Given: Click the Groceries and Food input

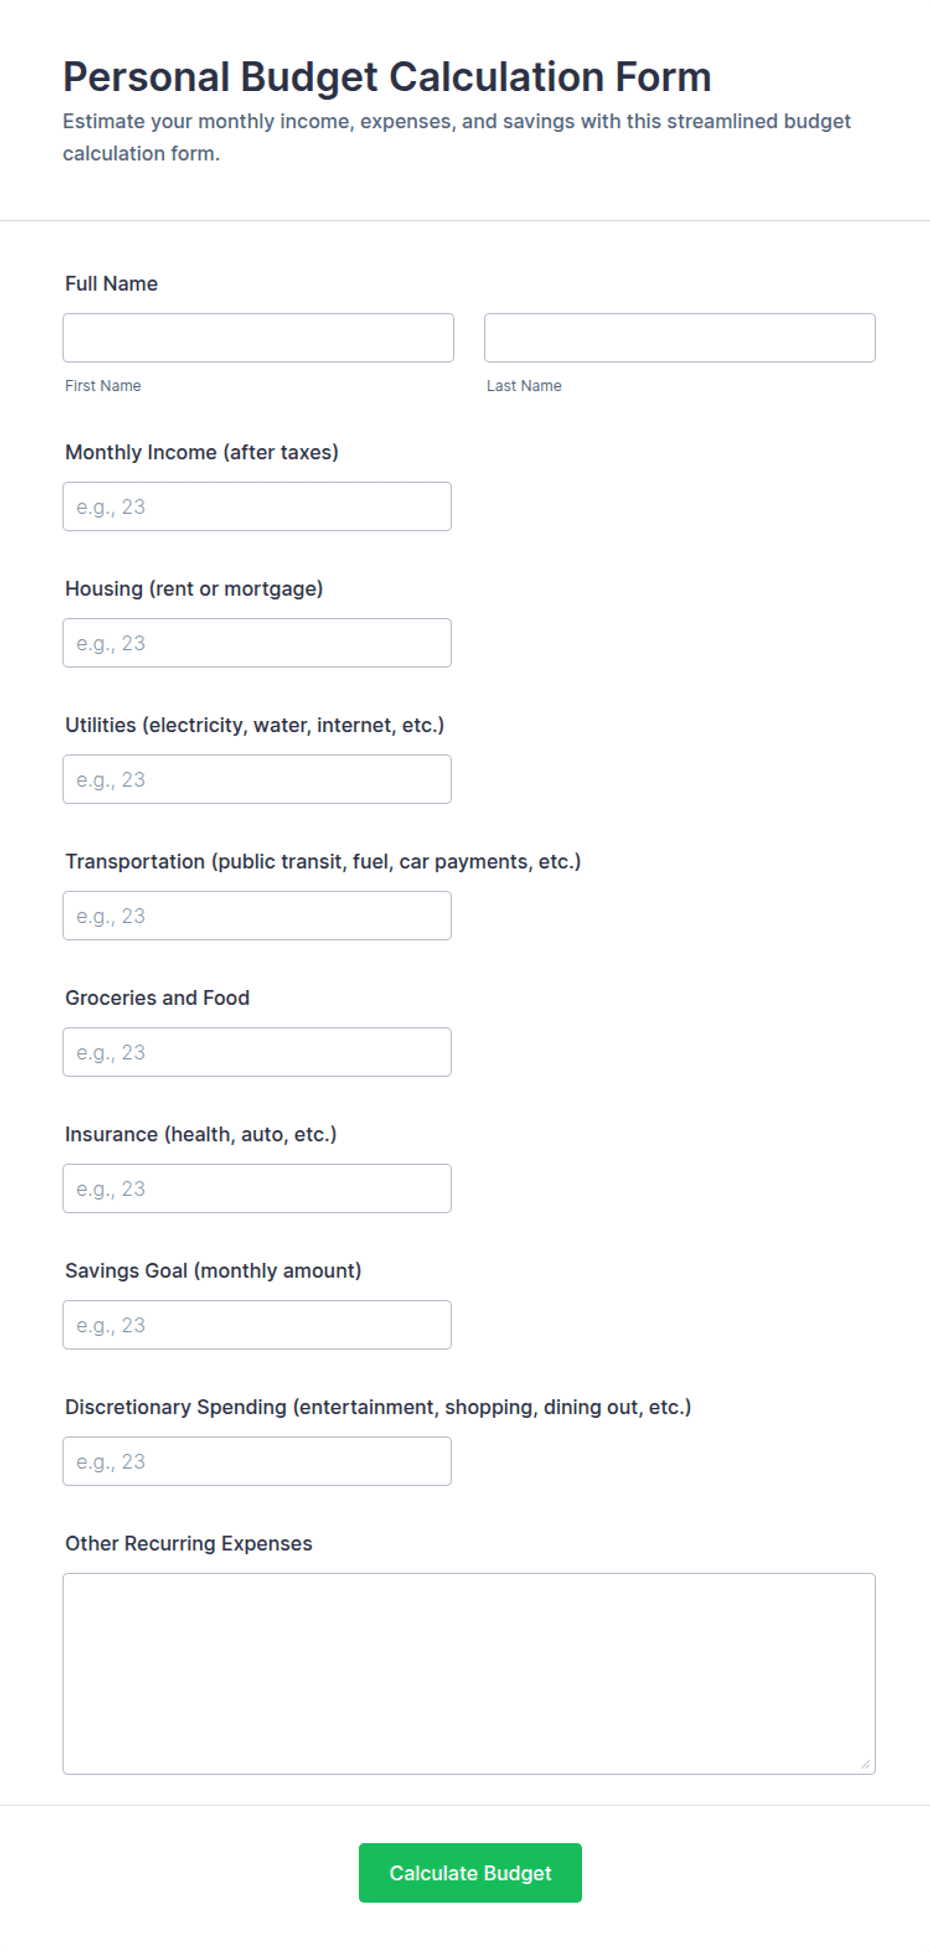Looking at the screenshot, I should (257, 1052).
